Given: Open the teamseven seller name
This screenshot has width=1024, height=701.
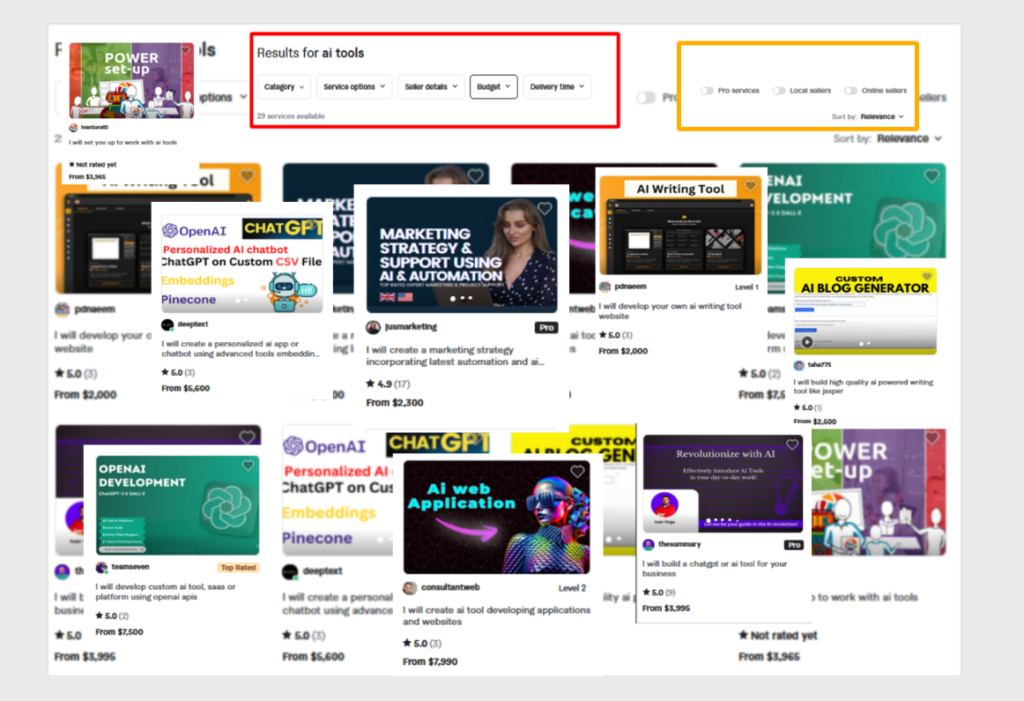Looking at the screenshot, I should coord(130,566).
